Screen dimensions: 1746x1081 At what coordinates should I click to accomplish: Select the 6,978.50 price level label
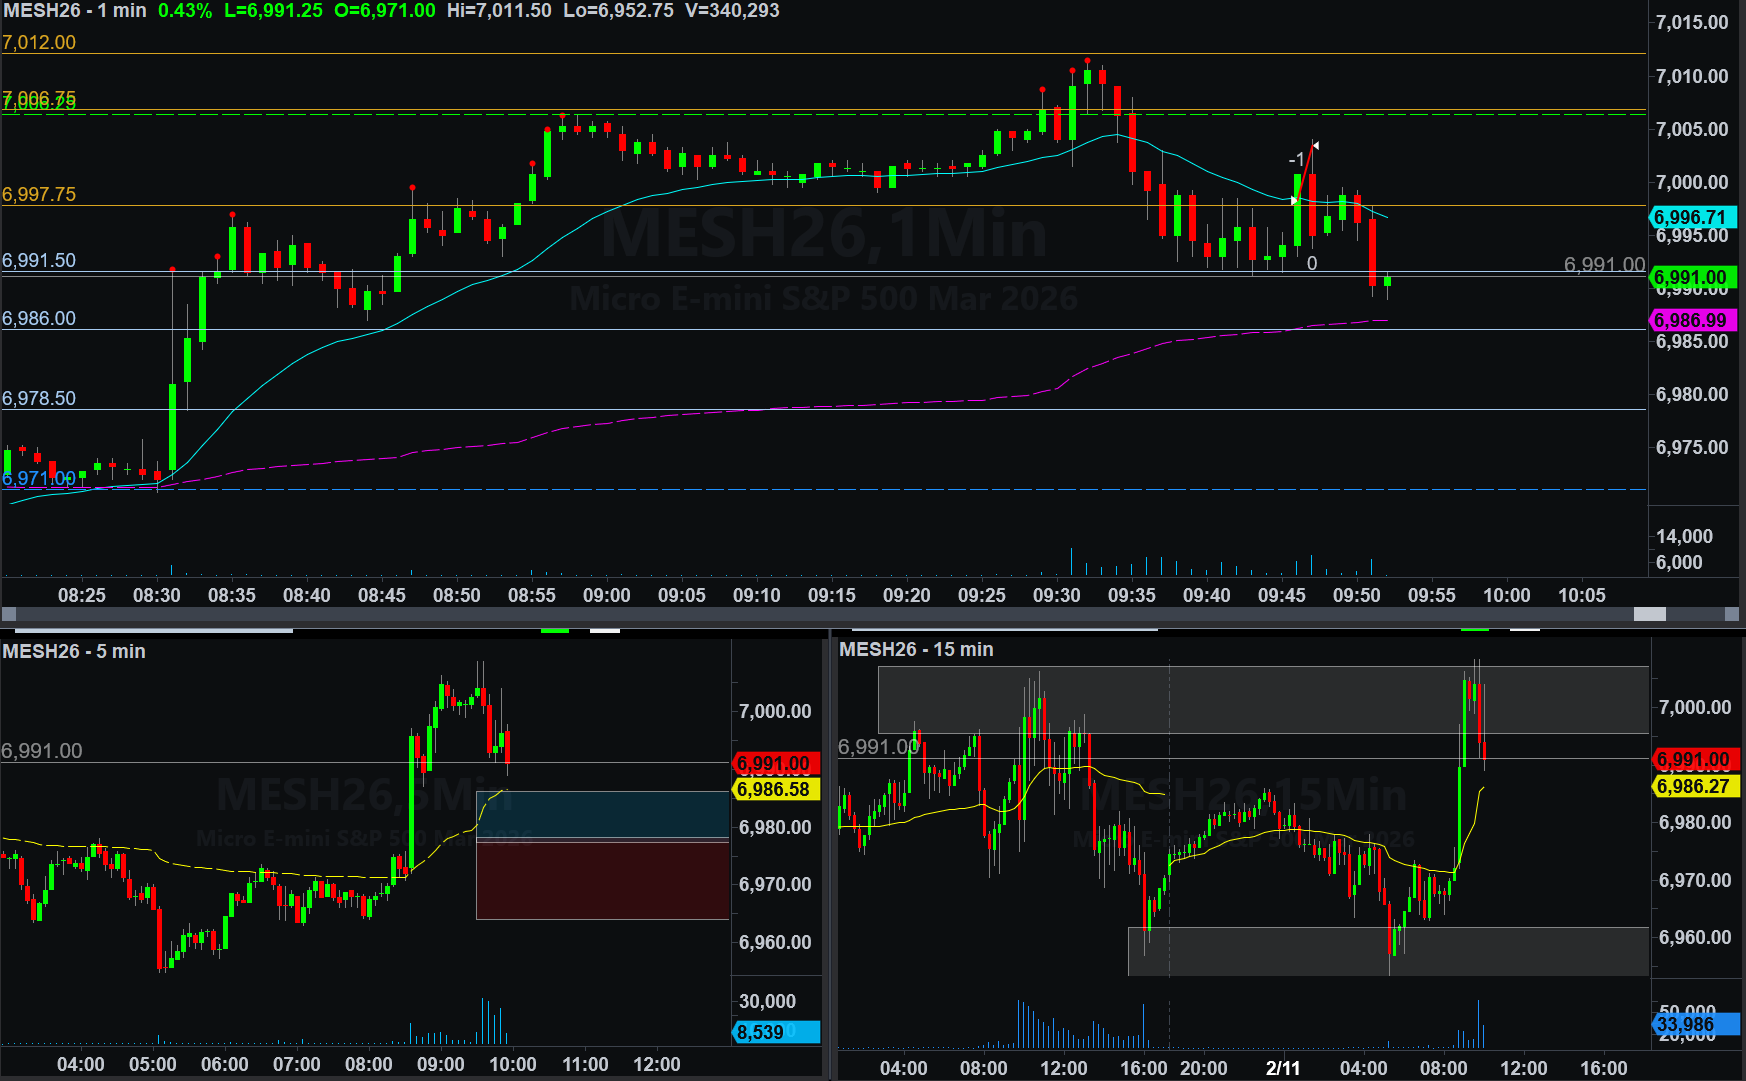pyautogui.click(x=39, y=398)
